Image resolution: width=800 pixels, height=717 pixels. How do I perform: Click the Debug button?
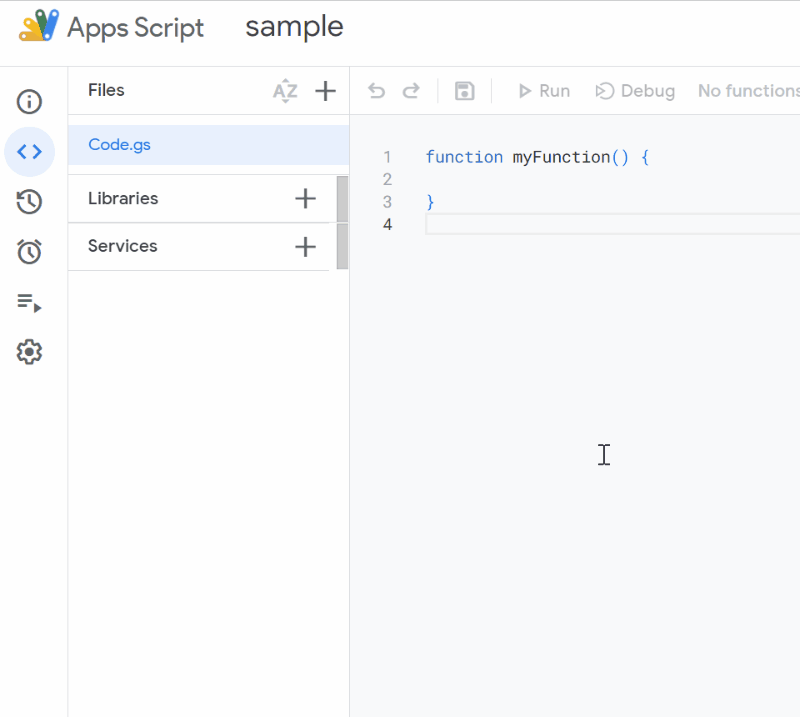point(635,92)
